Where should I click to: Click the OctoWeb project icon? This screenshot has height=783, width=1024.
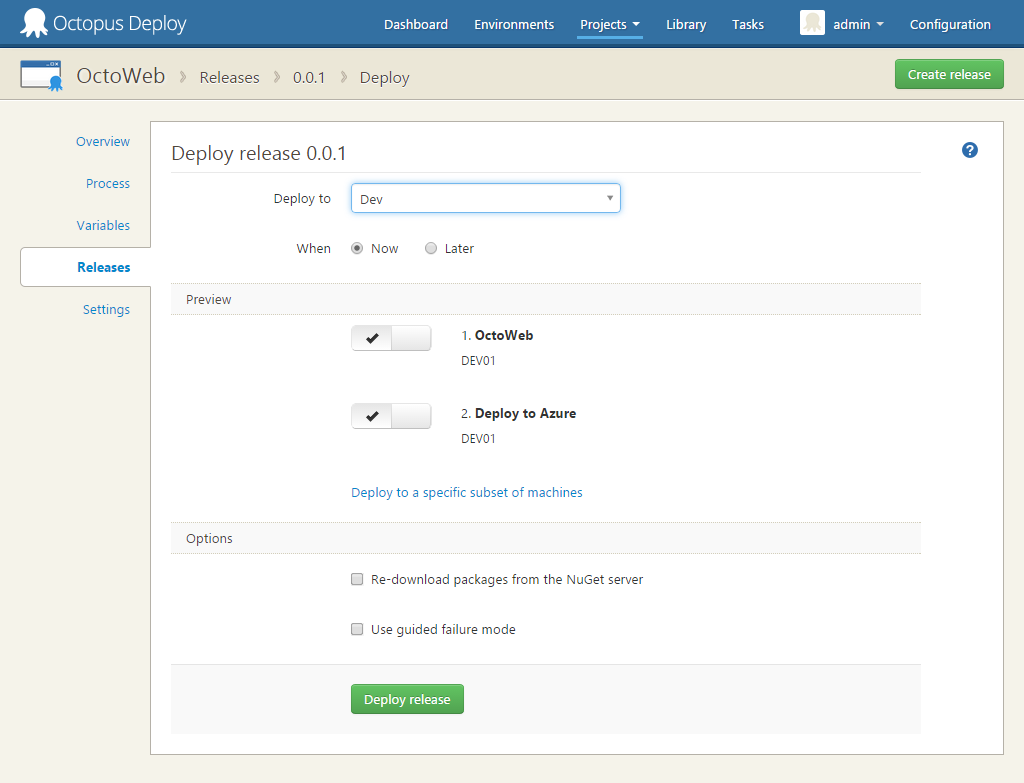tap(40, 73)
